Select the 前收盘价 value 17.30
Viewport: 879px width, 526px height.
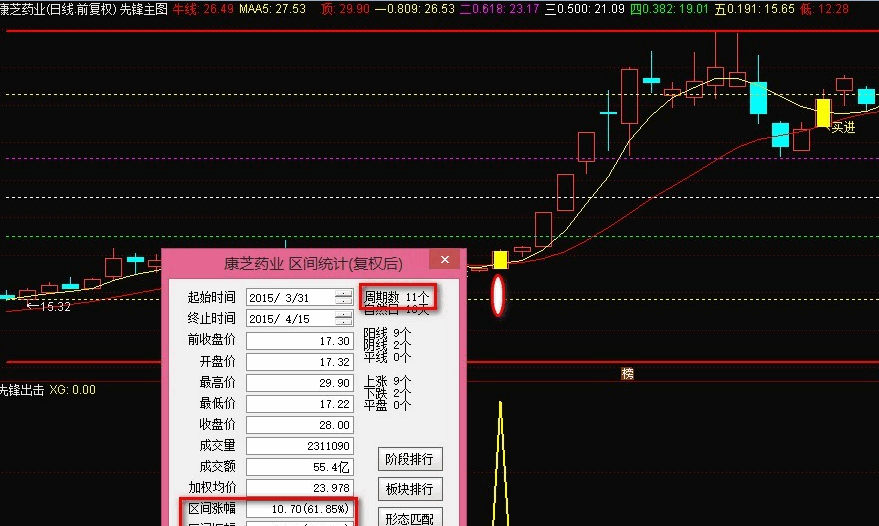pyautogui.click(x=299, y=340)
